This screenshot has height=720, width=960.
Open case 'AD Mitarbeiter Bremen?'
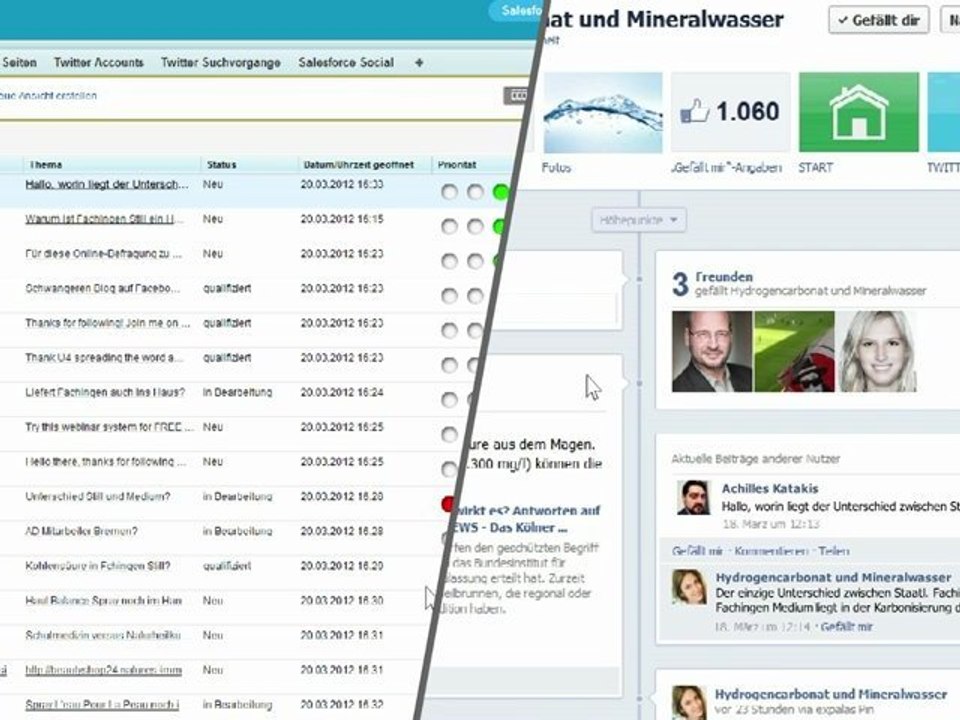pos(81,531)
